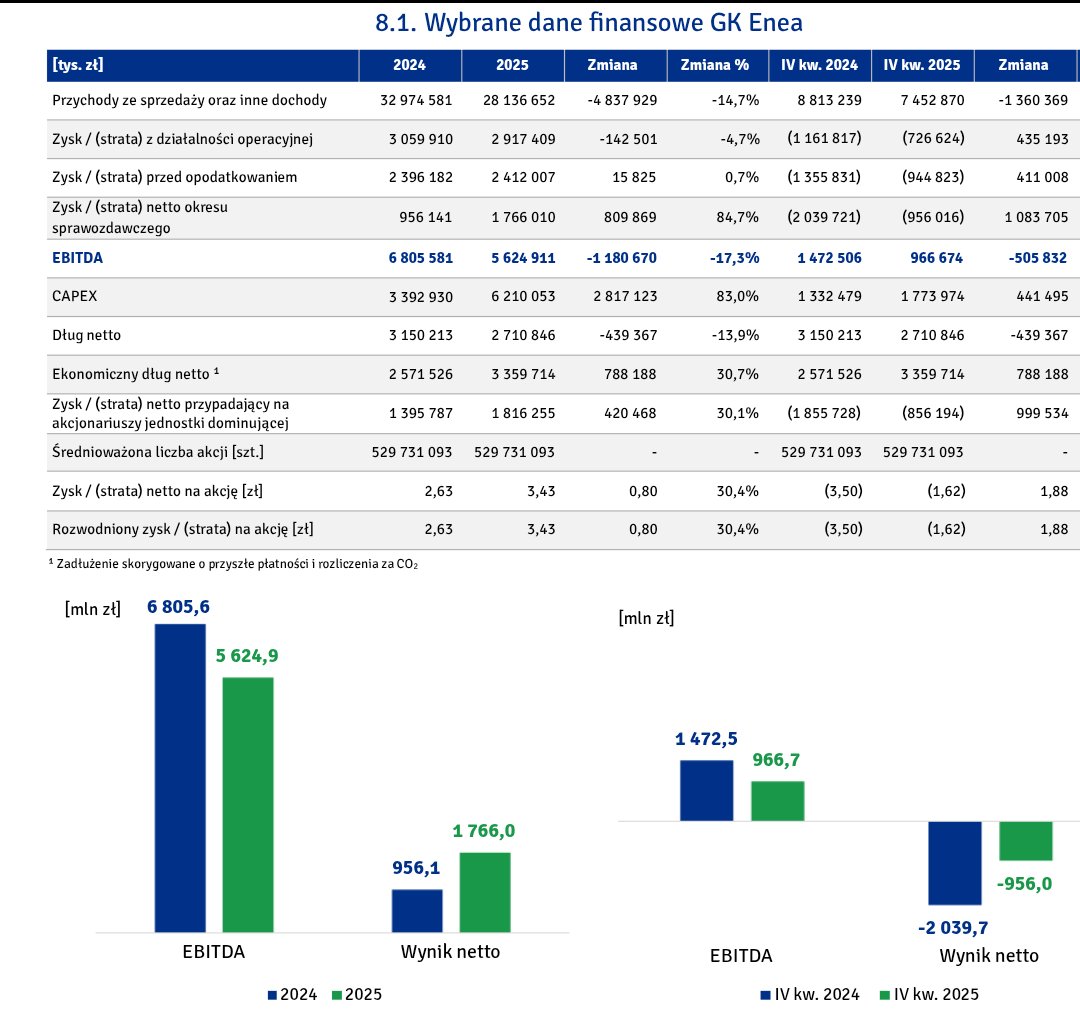Click the 'Dług netto' row label

pyautogui.click(x=86, y=335)
